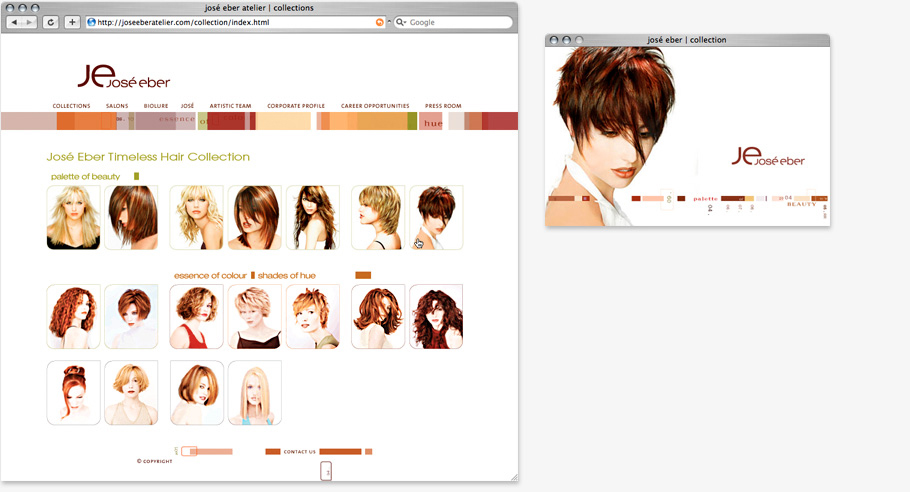Go to the PRESS ROOM page
This screenshot has width=910, height=492.
[443, 106]
